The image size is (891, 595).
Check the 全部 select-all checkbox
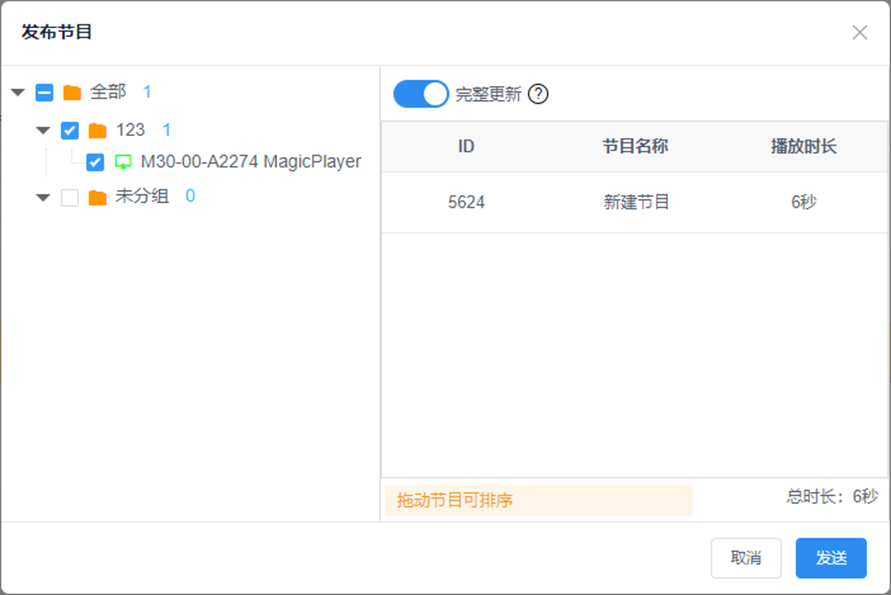(44, 93)
